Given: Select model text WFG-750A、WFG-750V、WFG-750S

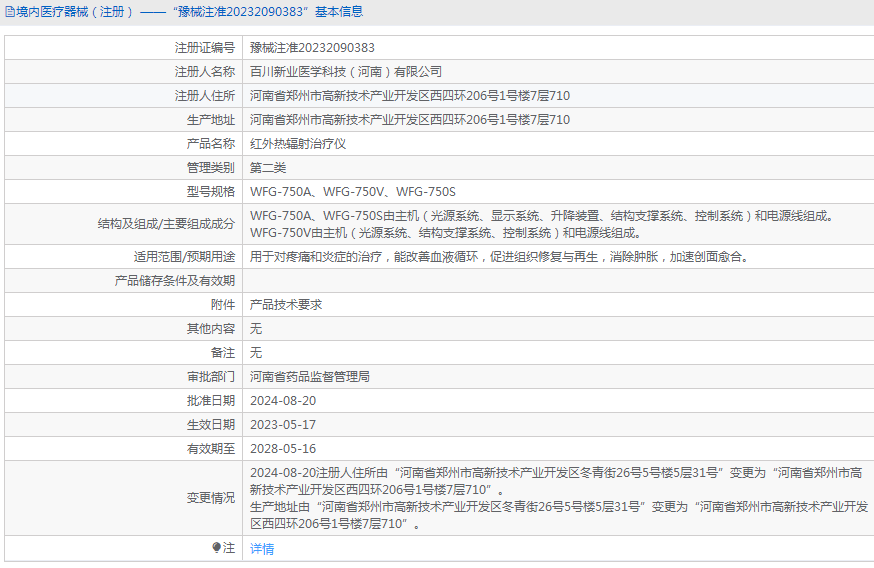Looking at the screenshot, I should click(x=353, y=192).
